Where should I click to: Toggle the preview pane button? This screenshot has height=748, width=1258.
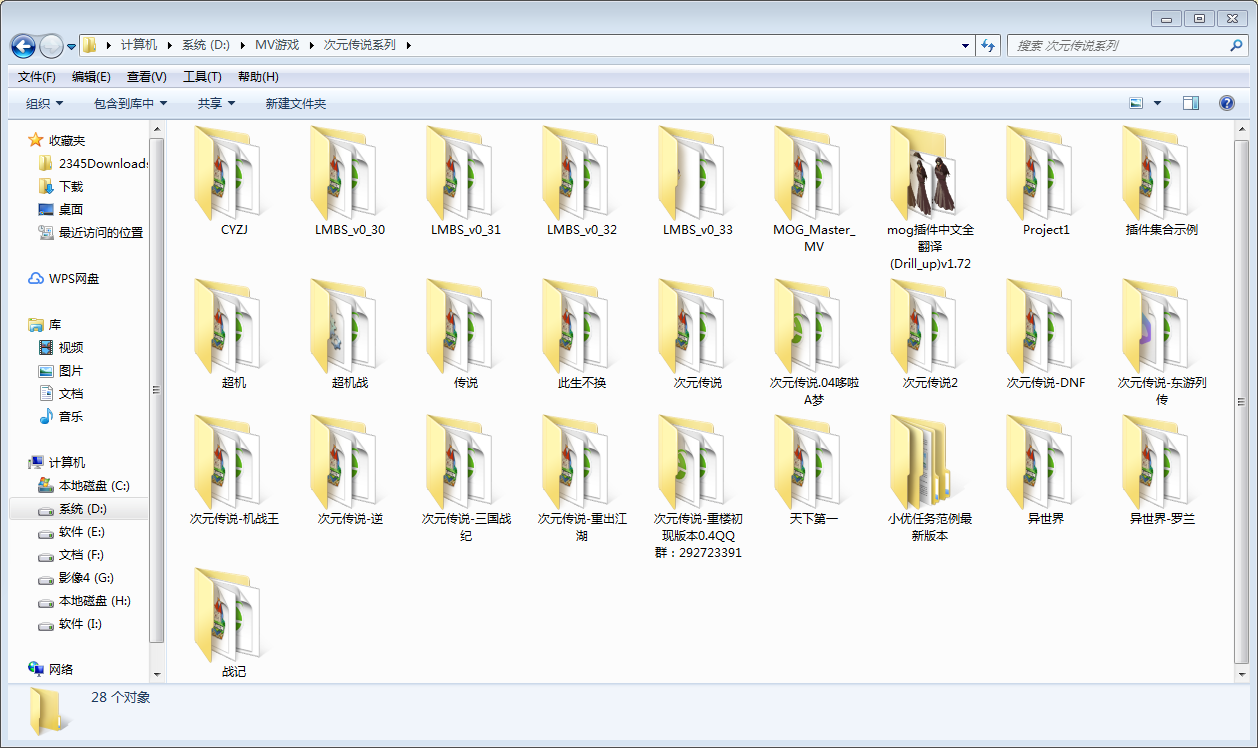1190,103
